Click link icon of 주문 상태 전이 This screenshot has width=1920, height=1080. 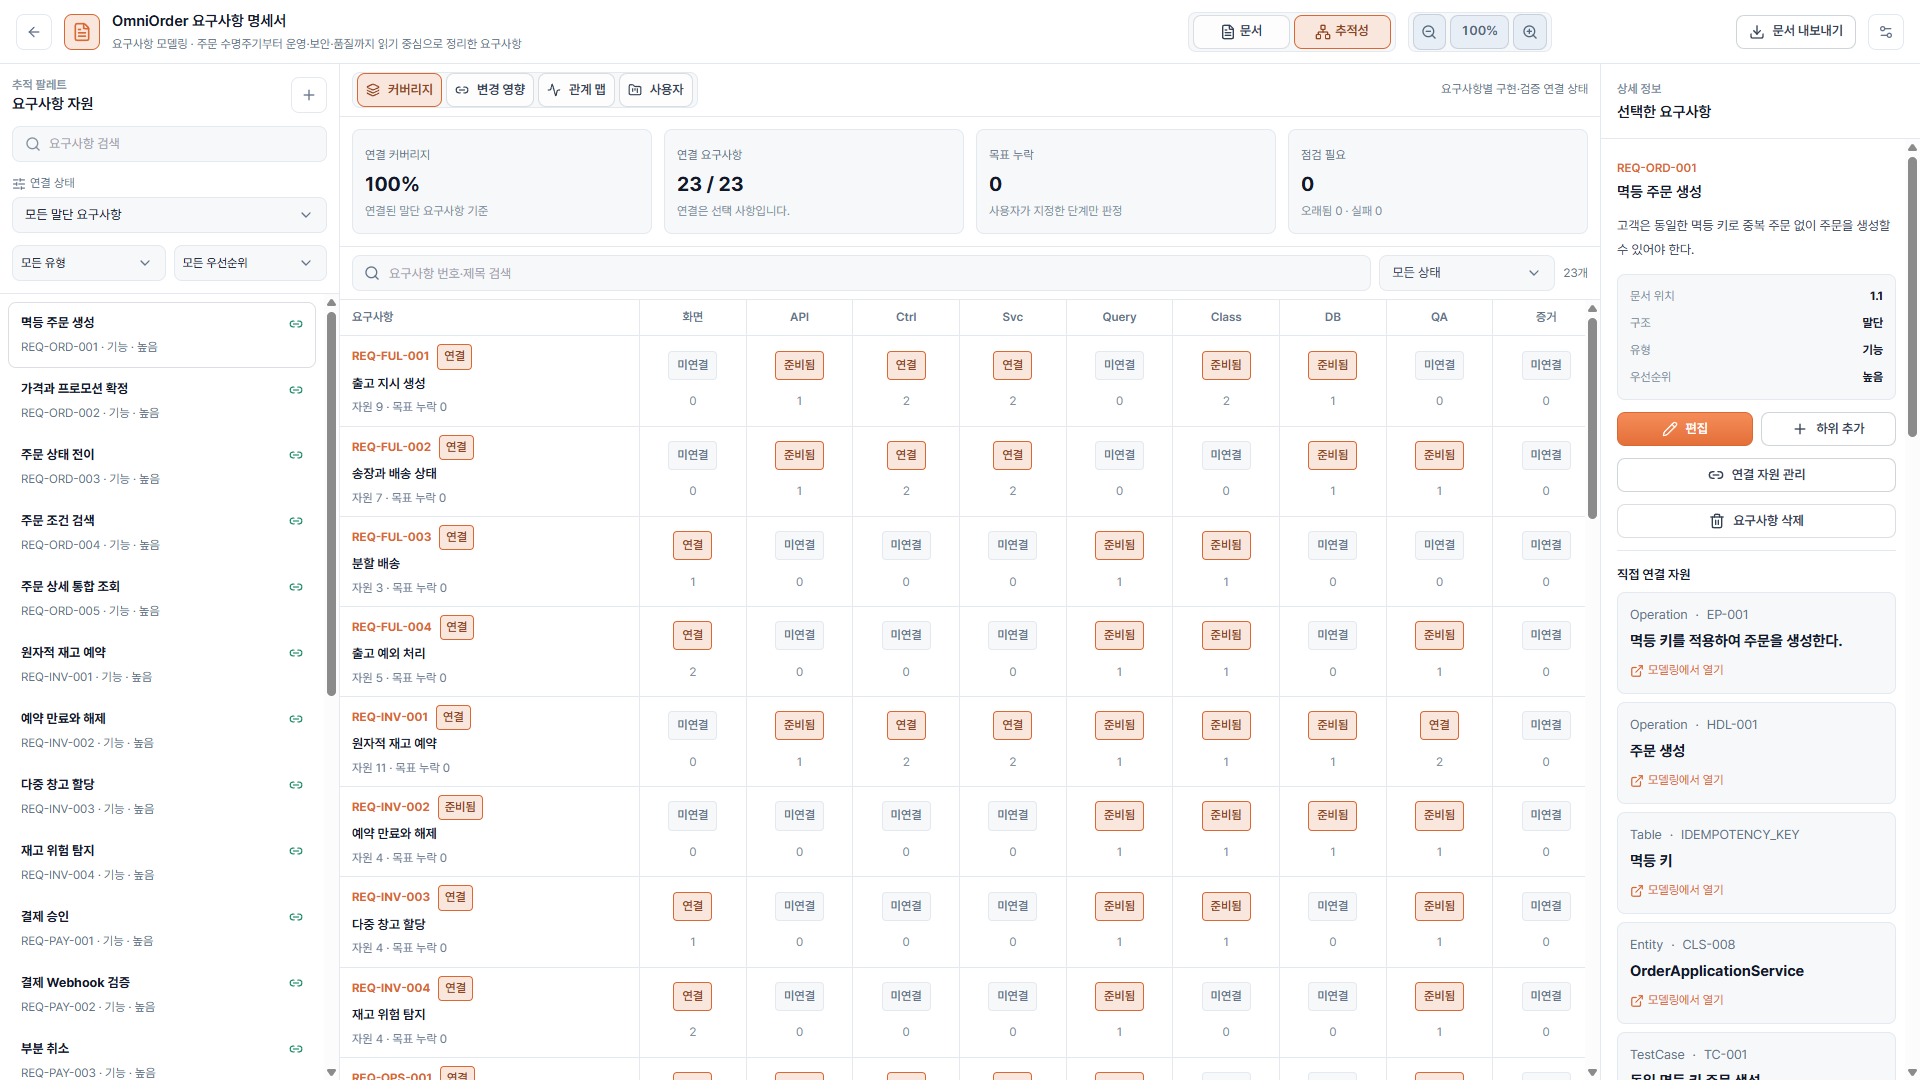(x=296, y=455)
